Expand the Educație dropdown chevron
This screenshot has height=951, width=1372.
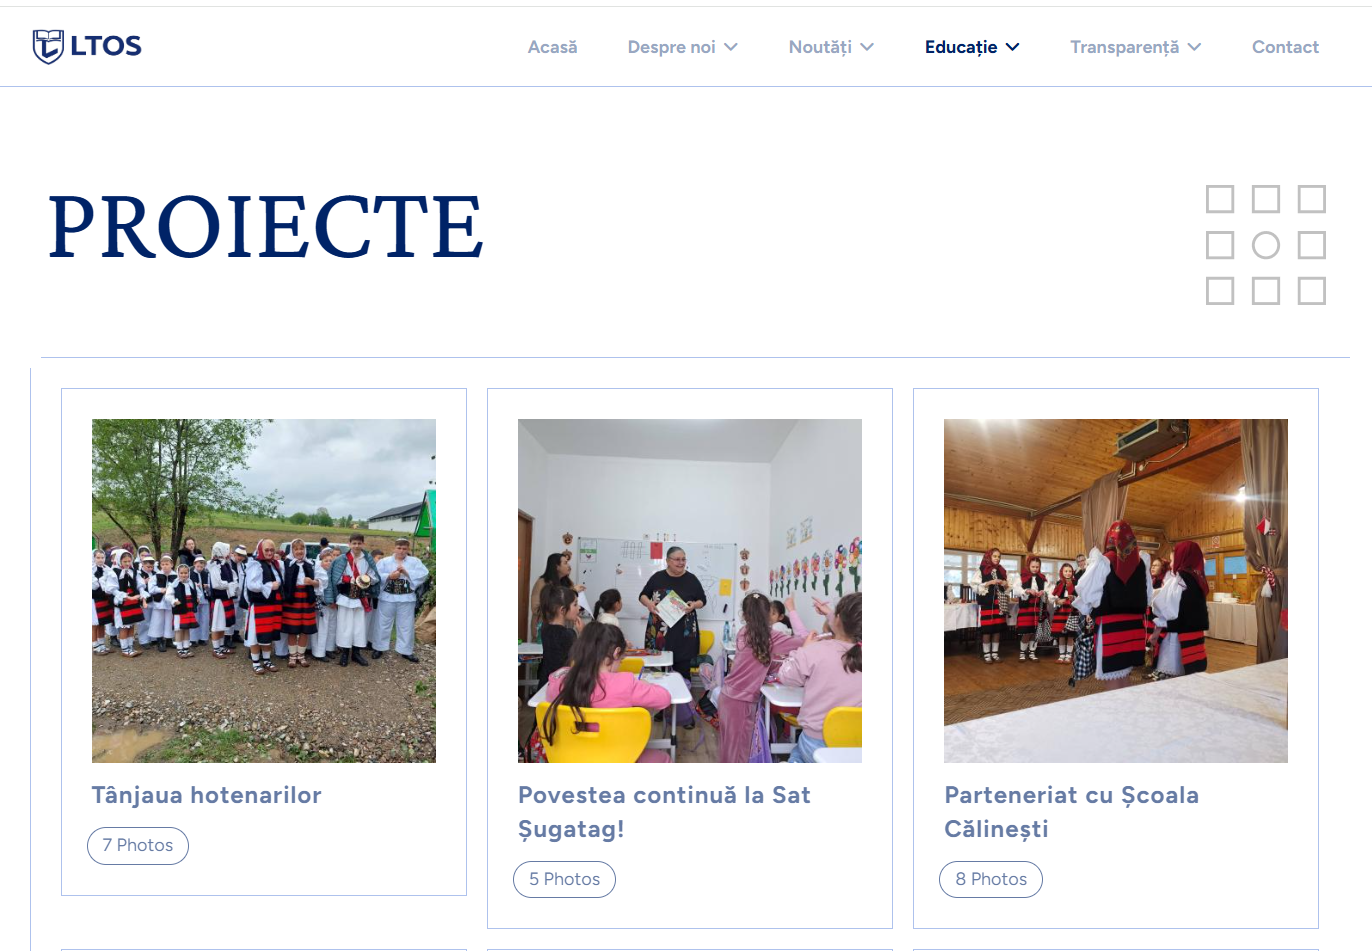(x=1013, y=47)
